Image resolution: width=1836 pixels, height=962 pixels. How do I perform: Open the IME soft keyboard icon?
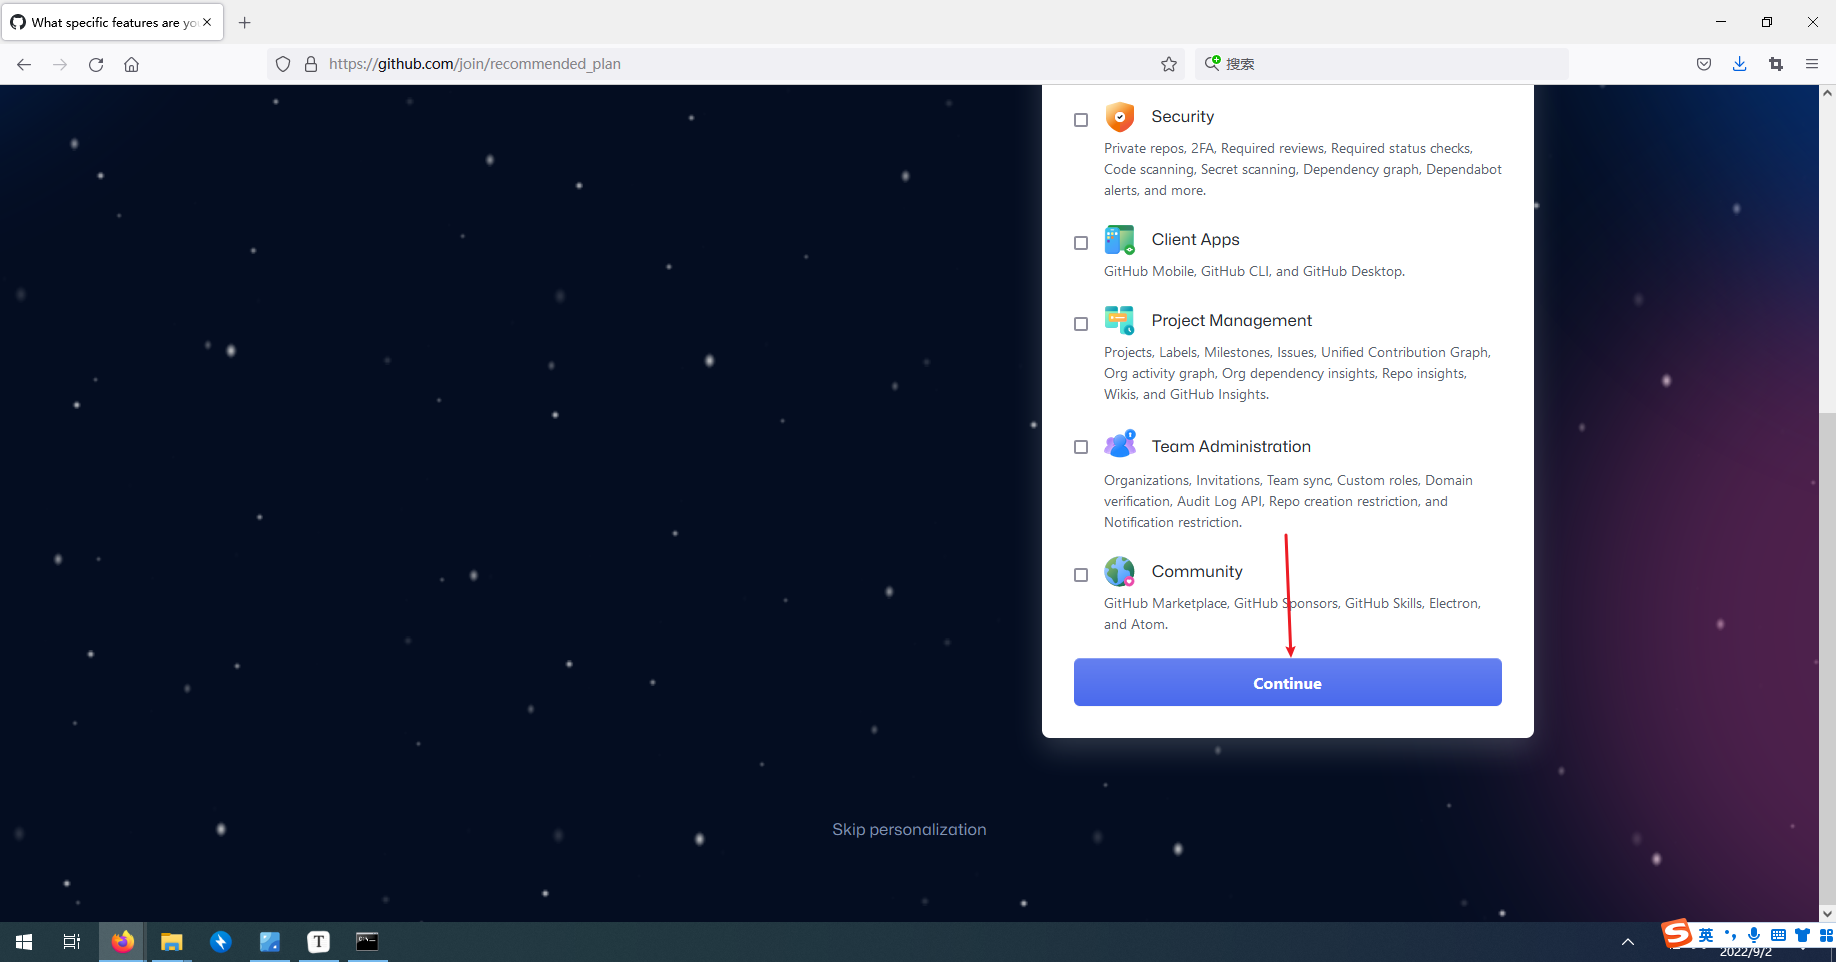(x=1778, y=935)
